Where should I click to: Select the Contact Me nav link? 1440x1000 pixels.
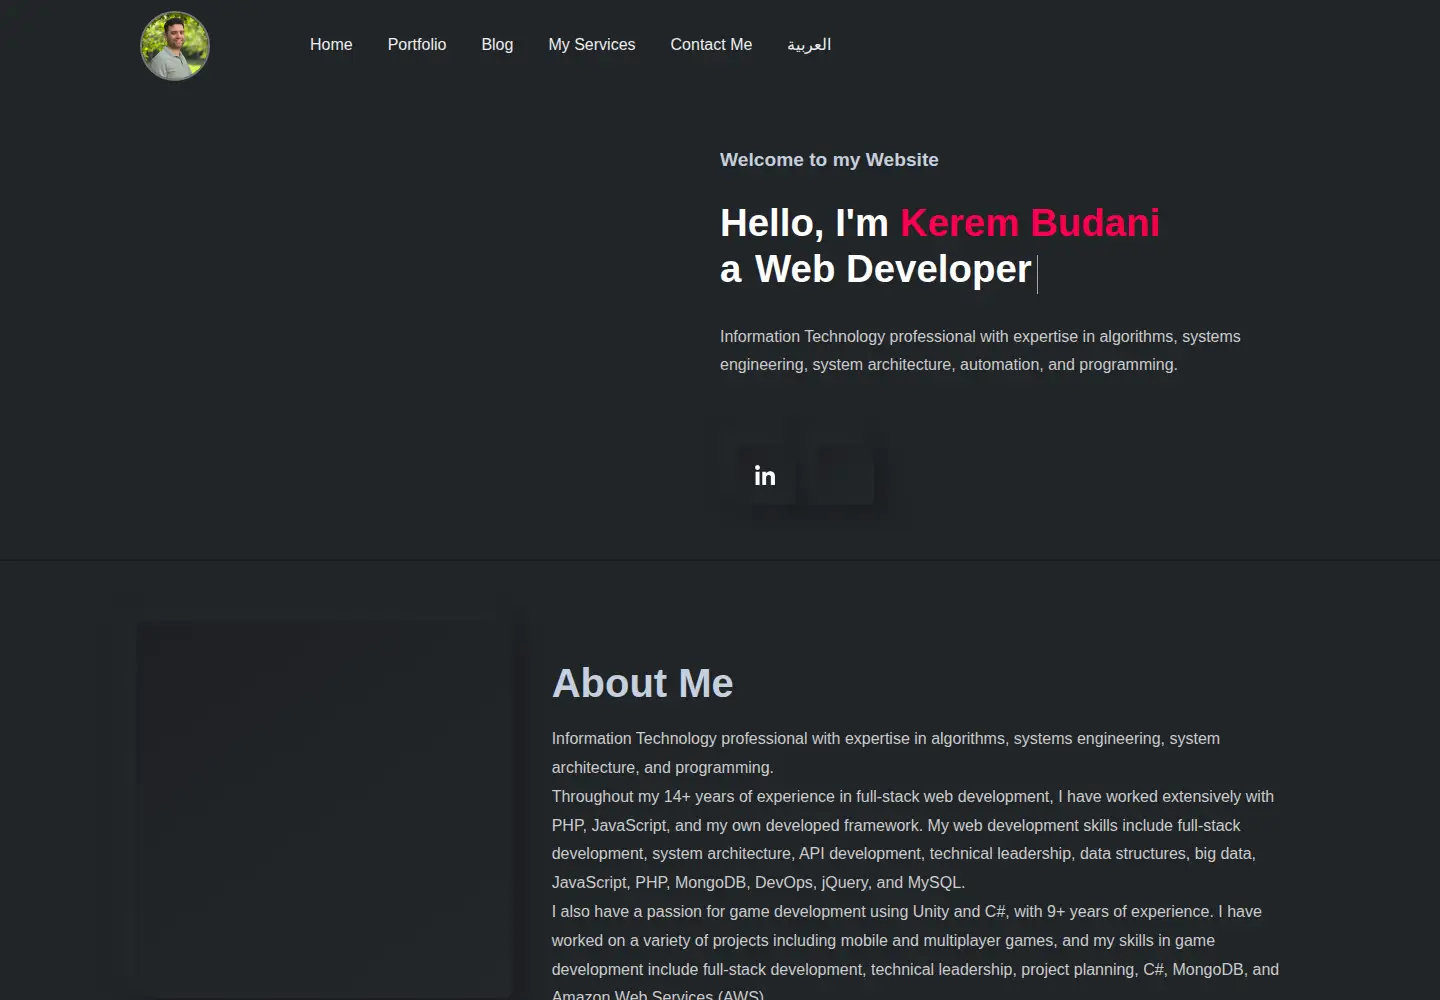pyautogui.click(x=711, y=45)
